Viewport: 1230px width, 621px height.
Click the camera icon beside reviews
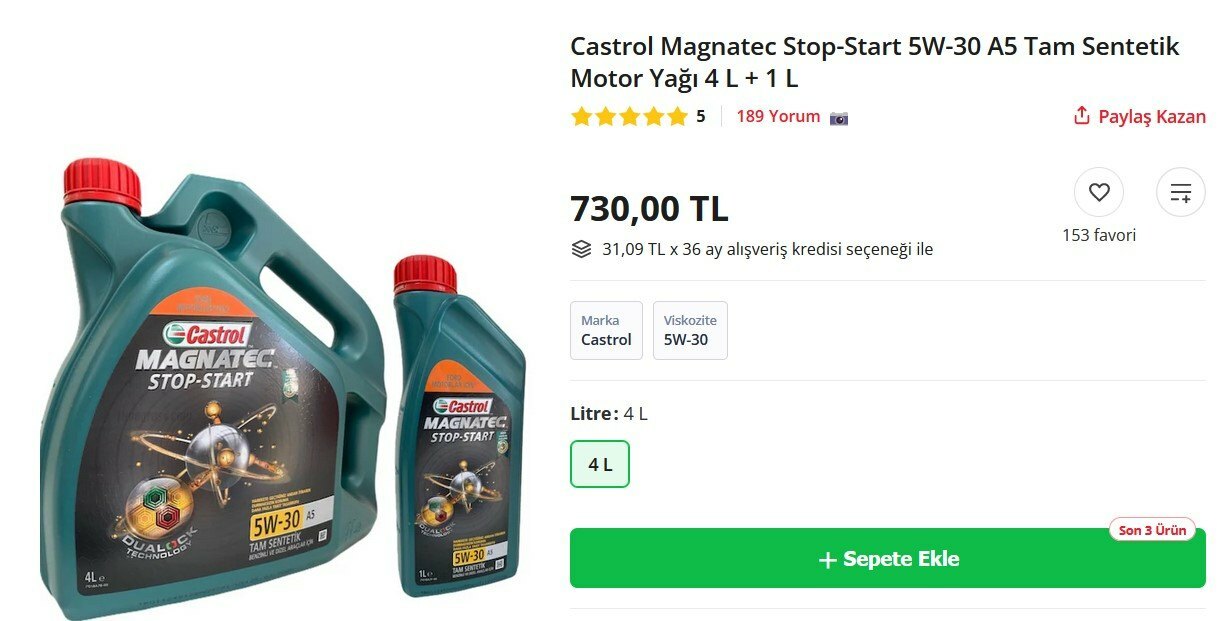pos(839,117)
